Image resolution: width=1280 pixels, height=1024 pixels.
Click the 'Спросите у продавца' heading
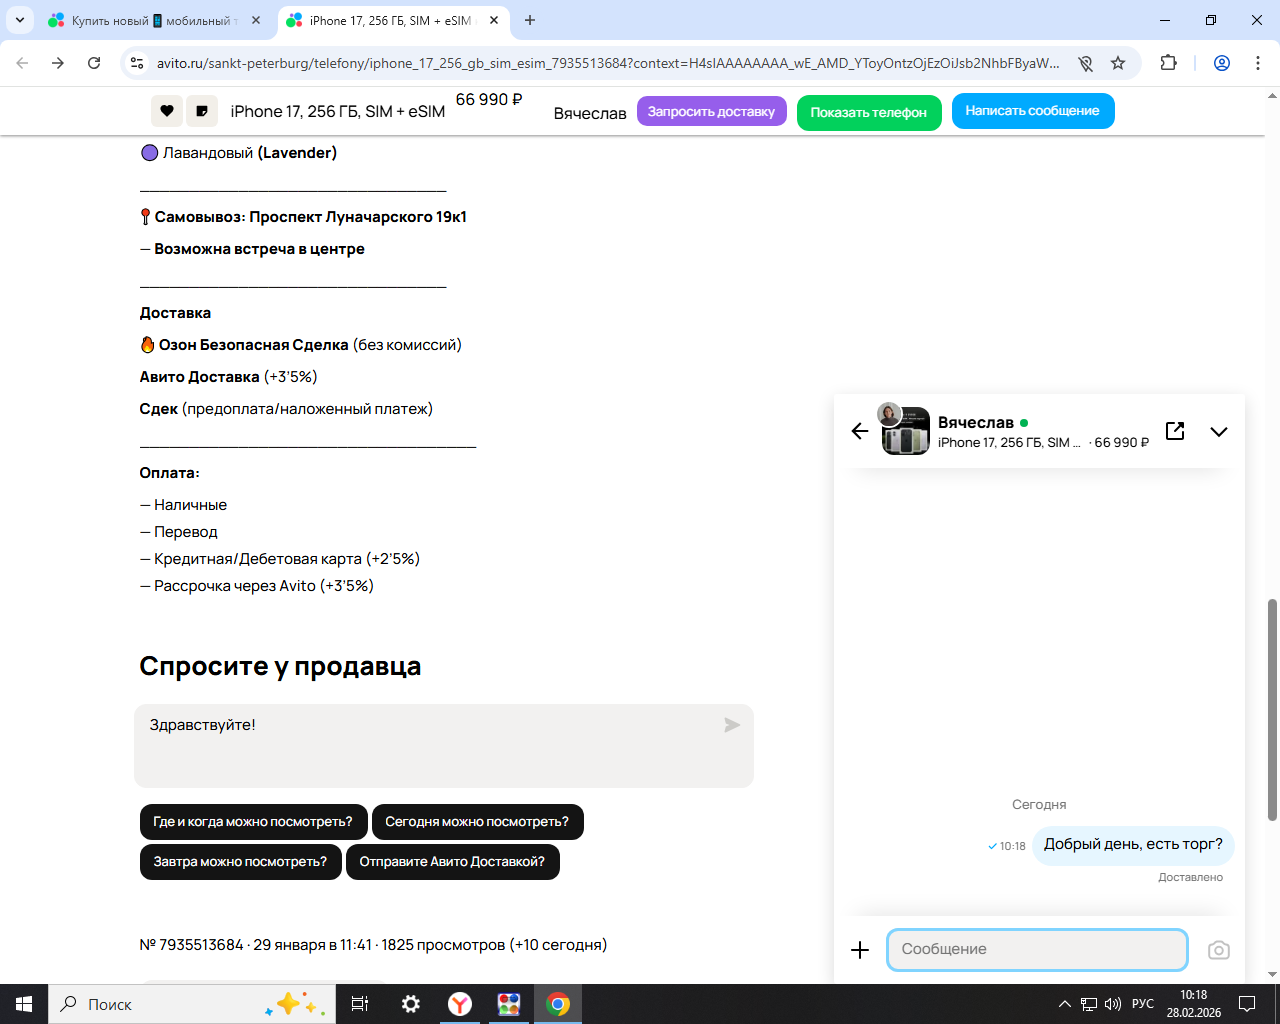[280, 666]
